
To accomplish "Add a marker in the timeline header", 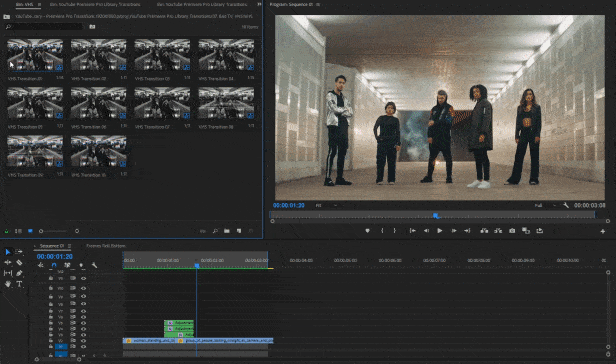I will tap(81, 265).
